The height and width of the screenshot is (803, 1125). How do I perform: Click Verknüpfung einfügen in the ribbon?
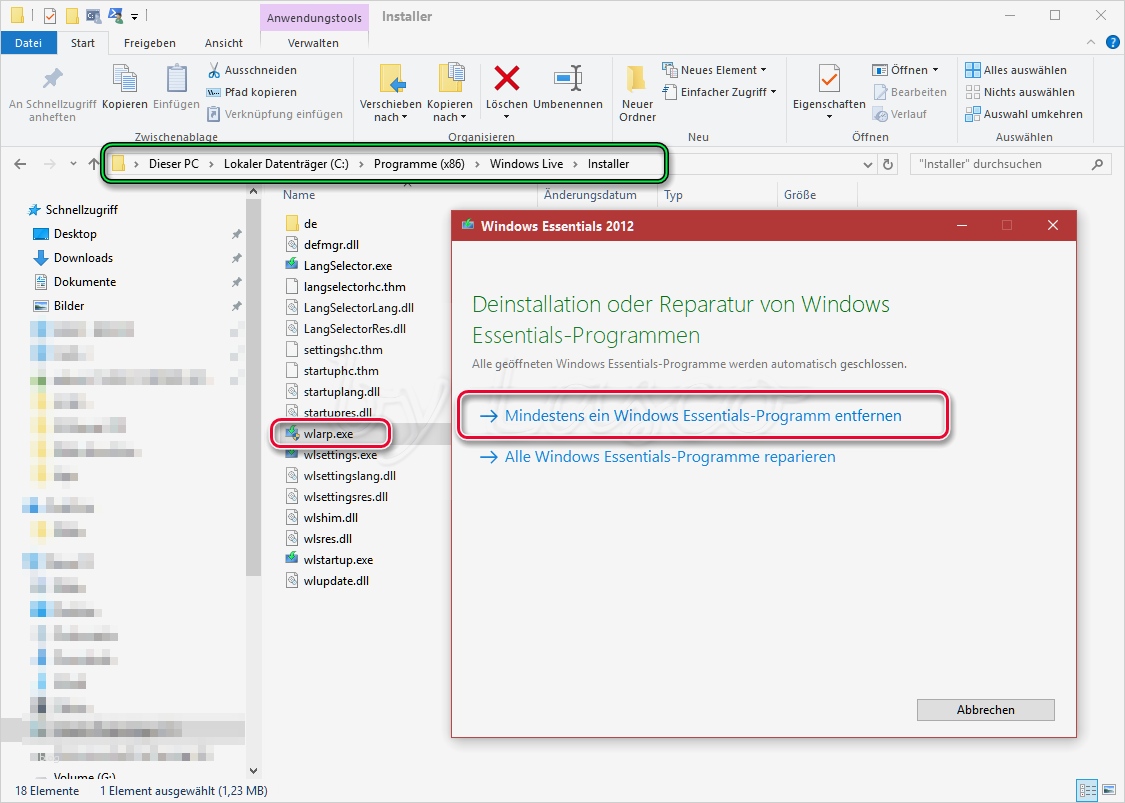coord(274,114)
